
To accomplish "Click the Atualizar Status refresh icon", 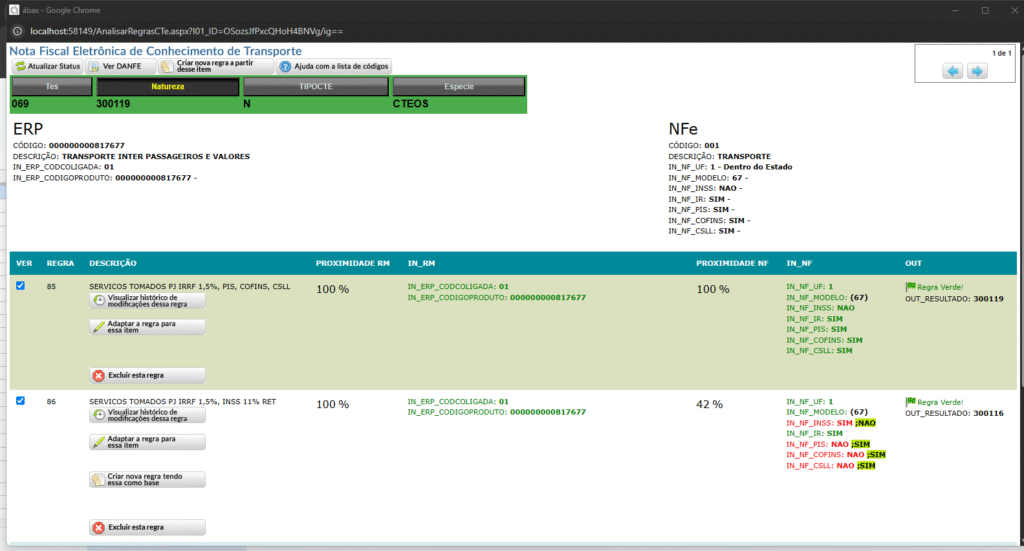I will coord(20,67).
